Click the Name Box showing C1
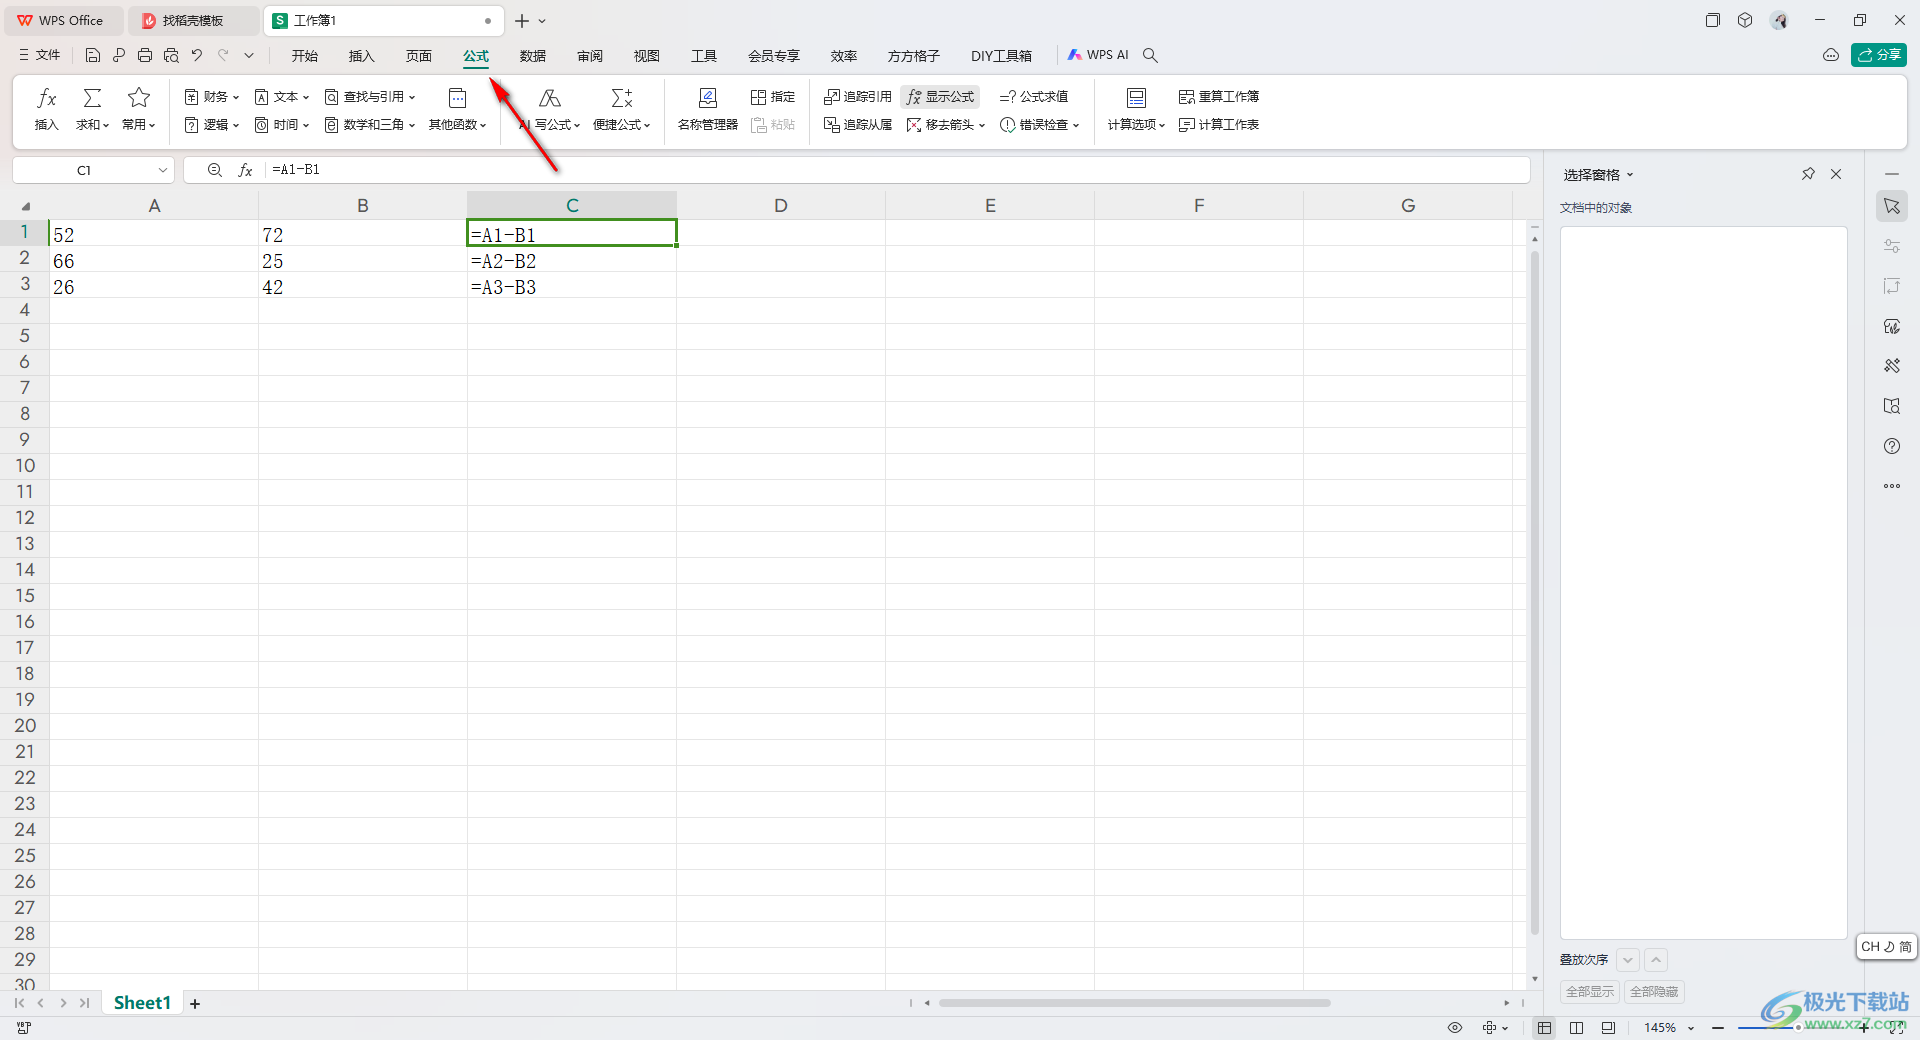1920x1040 pixels. 94,170
